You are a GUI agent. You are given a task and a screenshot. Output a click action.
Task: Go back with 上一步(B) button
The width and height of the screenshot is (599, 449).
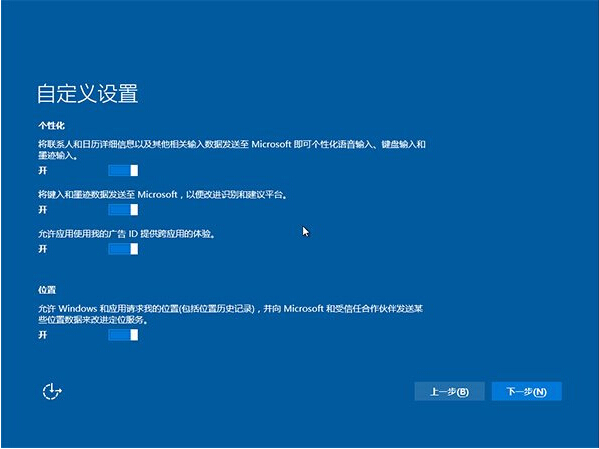449,391
